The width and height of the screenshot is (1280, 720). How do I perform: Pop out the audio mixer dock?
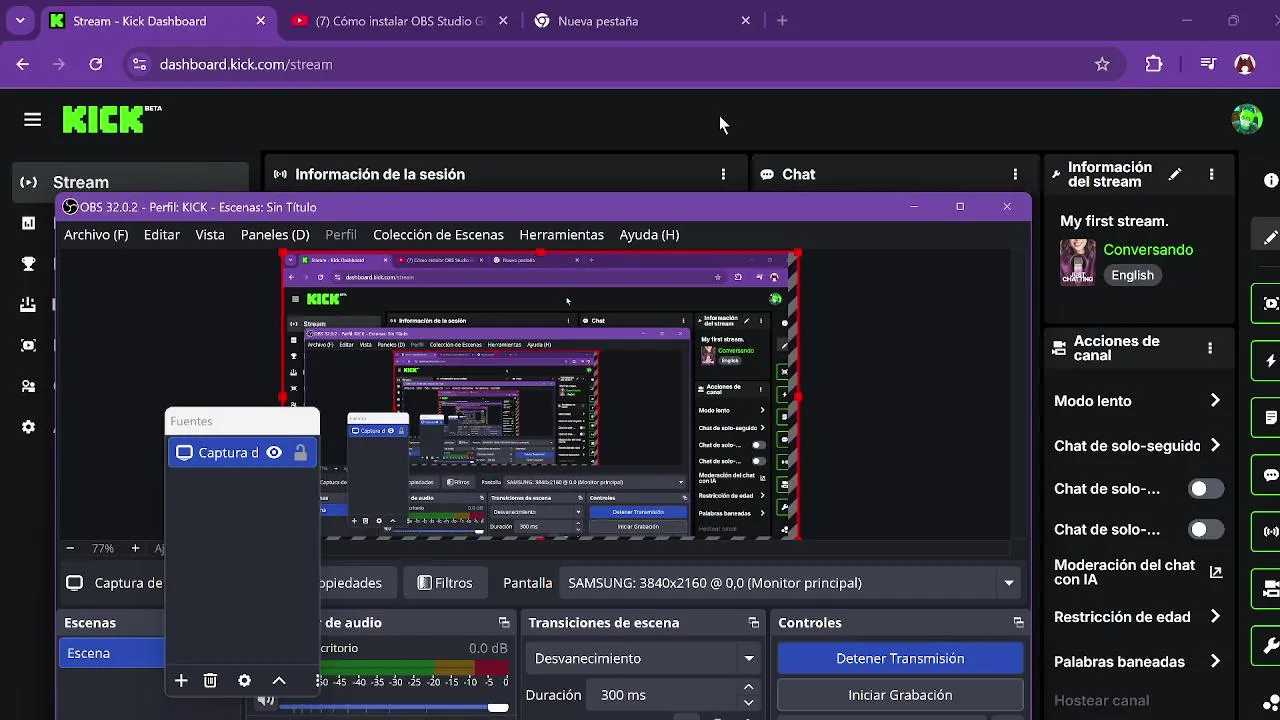[504, 622]
